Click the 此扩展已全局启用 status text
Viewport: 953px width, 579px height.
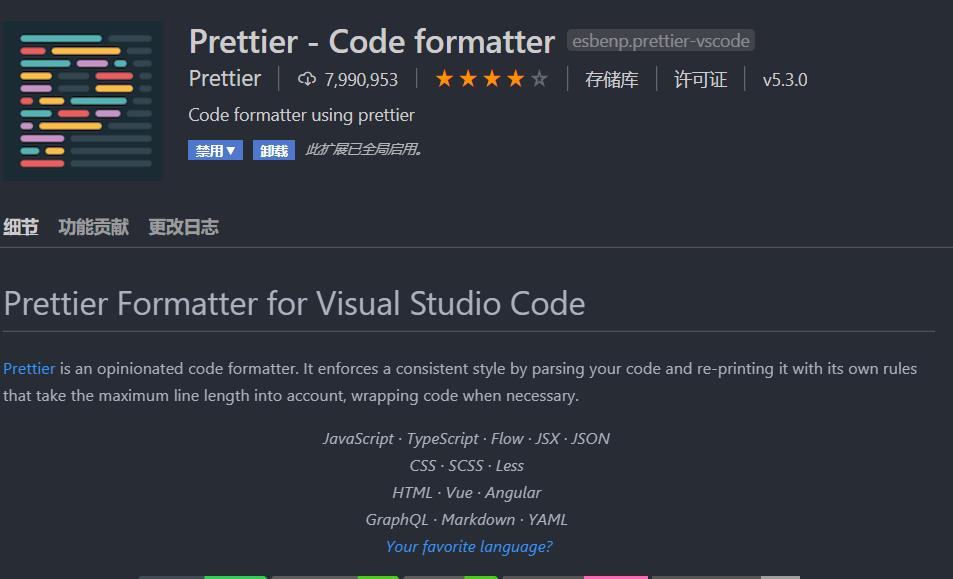coord(363,149)
